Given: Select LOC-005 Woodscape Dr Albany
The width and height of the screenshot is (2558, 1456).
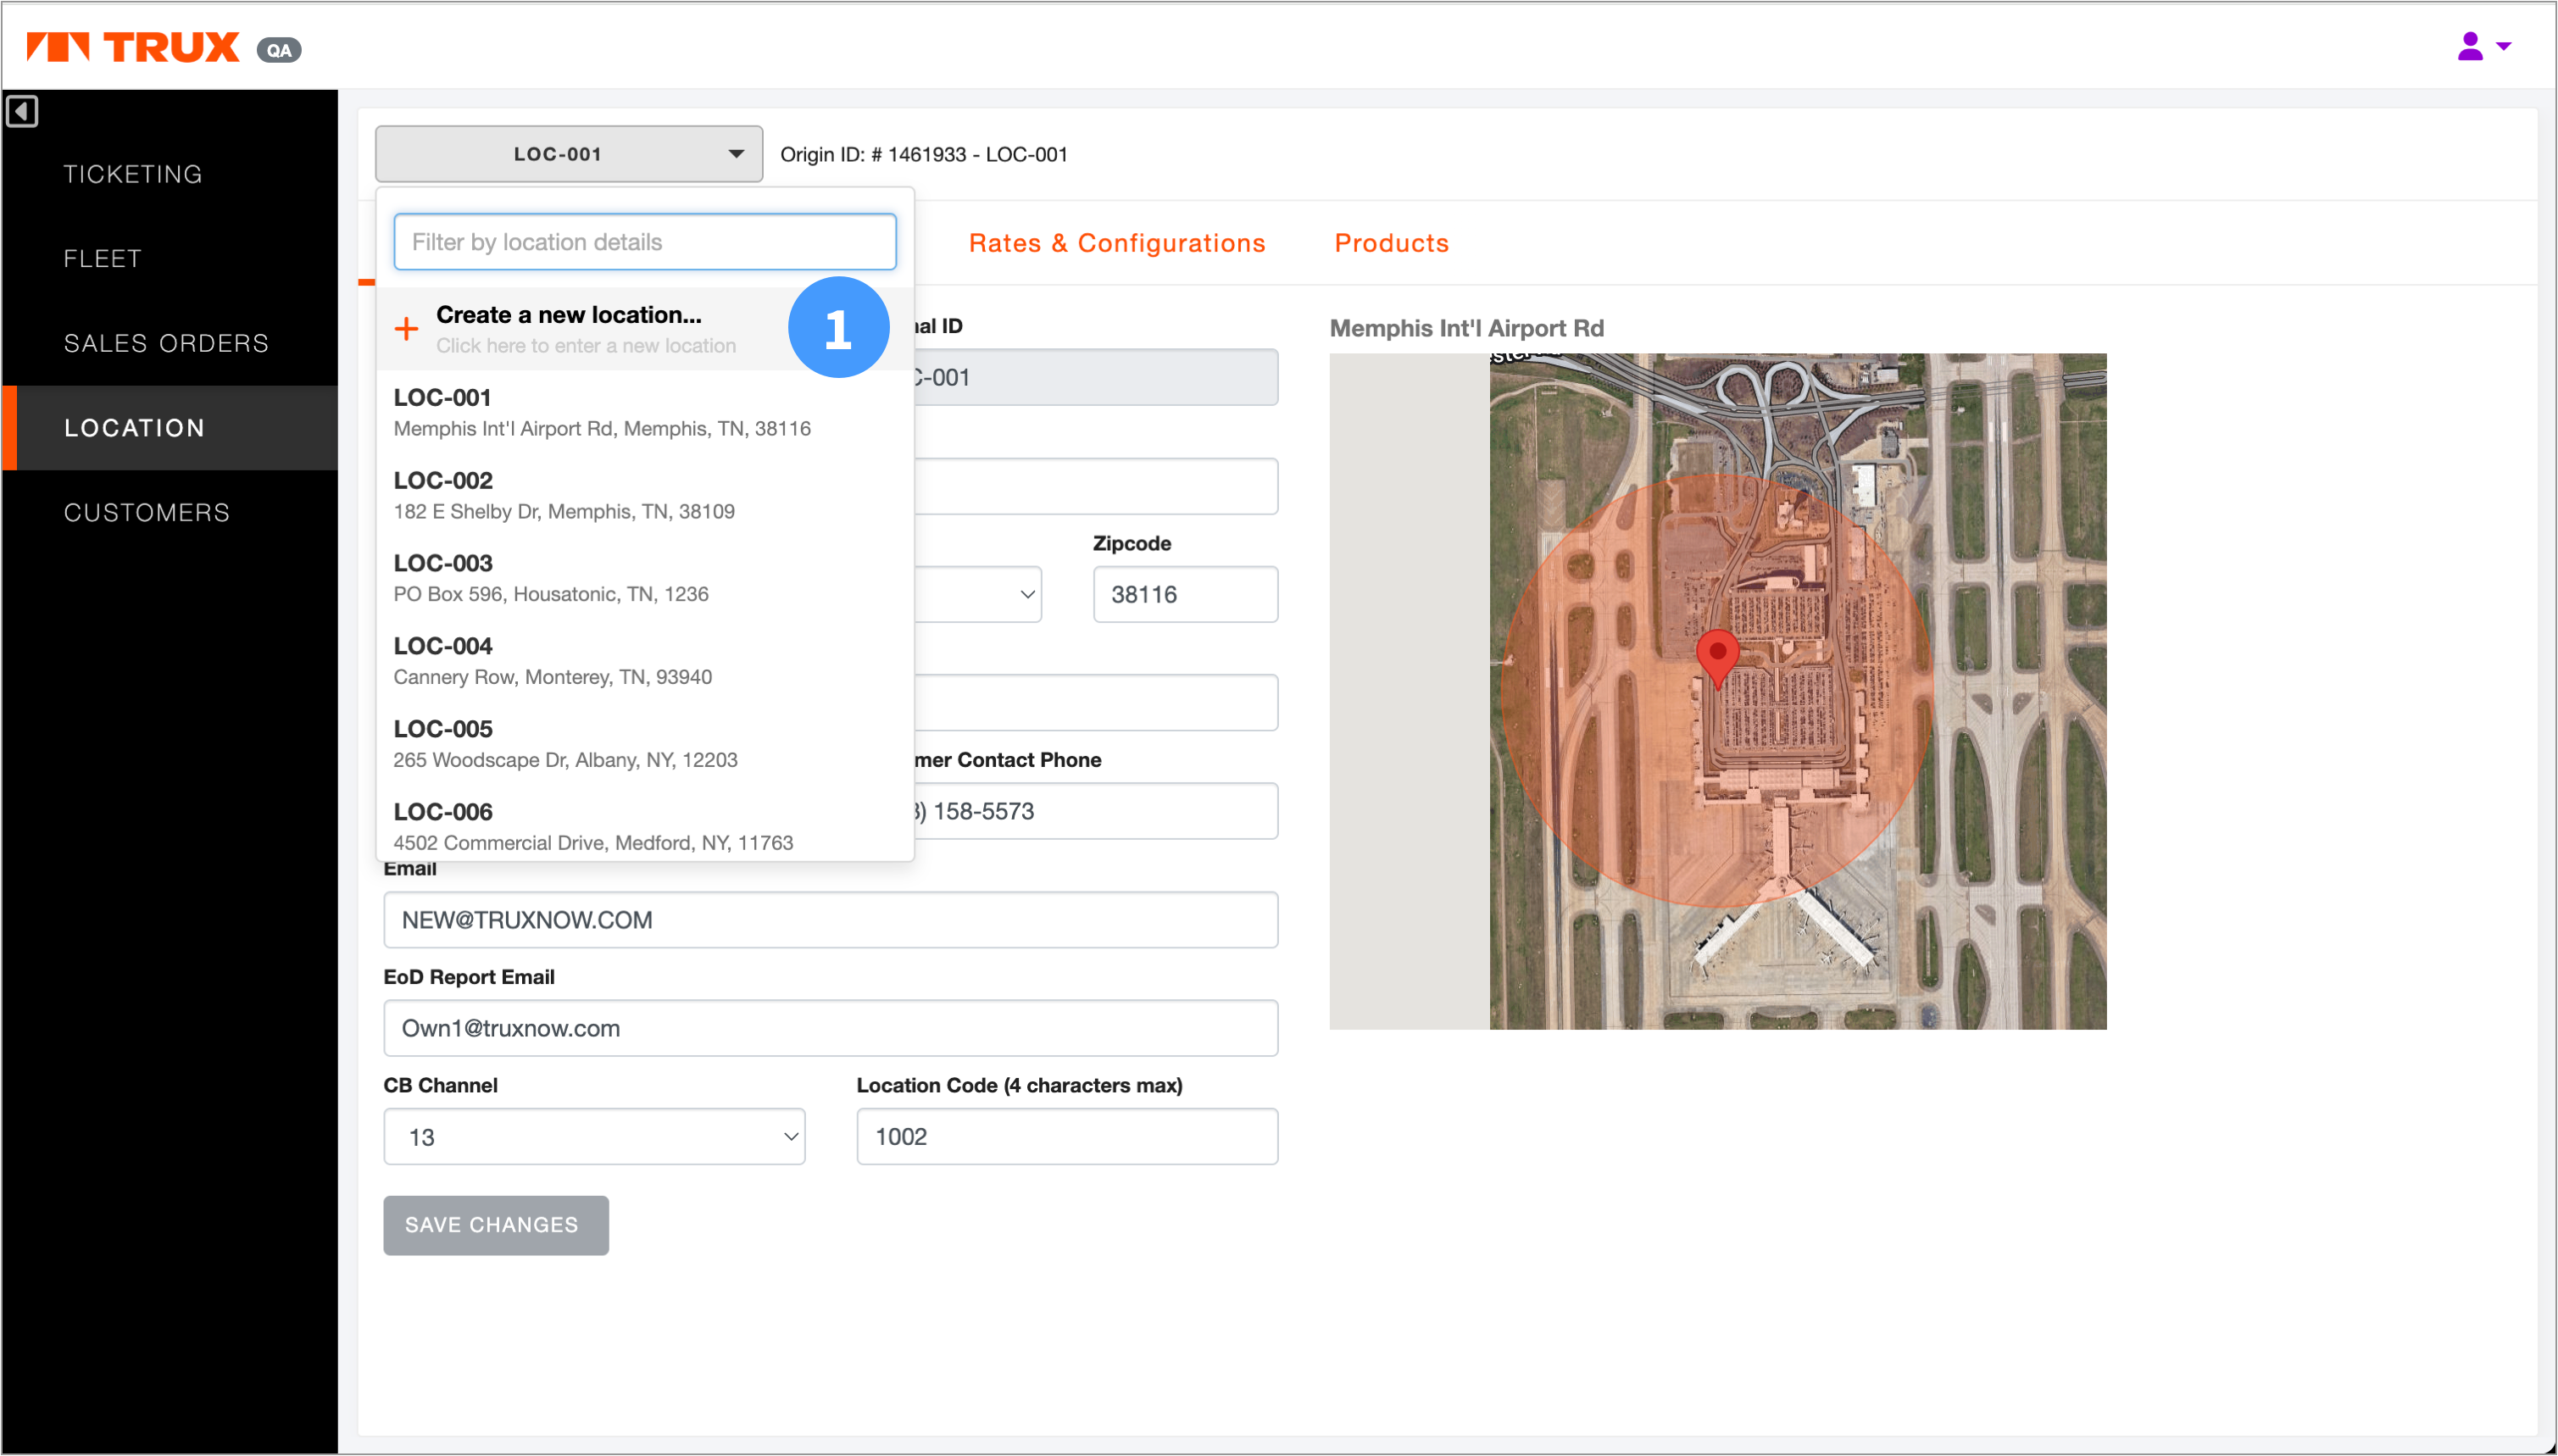Looking at the screenshot, I should (x=645, y=744).
